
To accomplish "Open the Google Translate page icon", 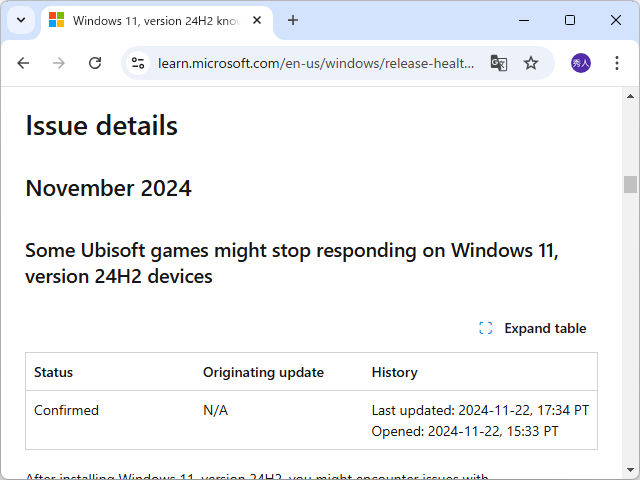I will click(x=498, y=63).
